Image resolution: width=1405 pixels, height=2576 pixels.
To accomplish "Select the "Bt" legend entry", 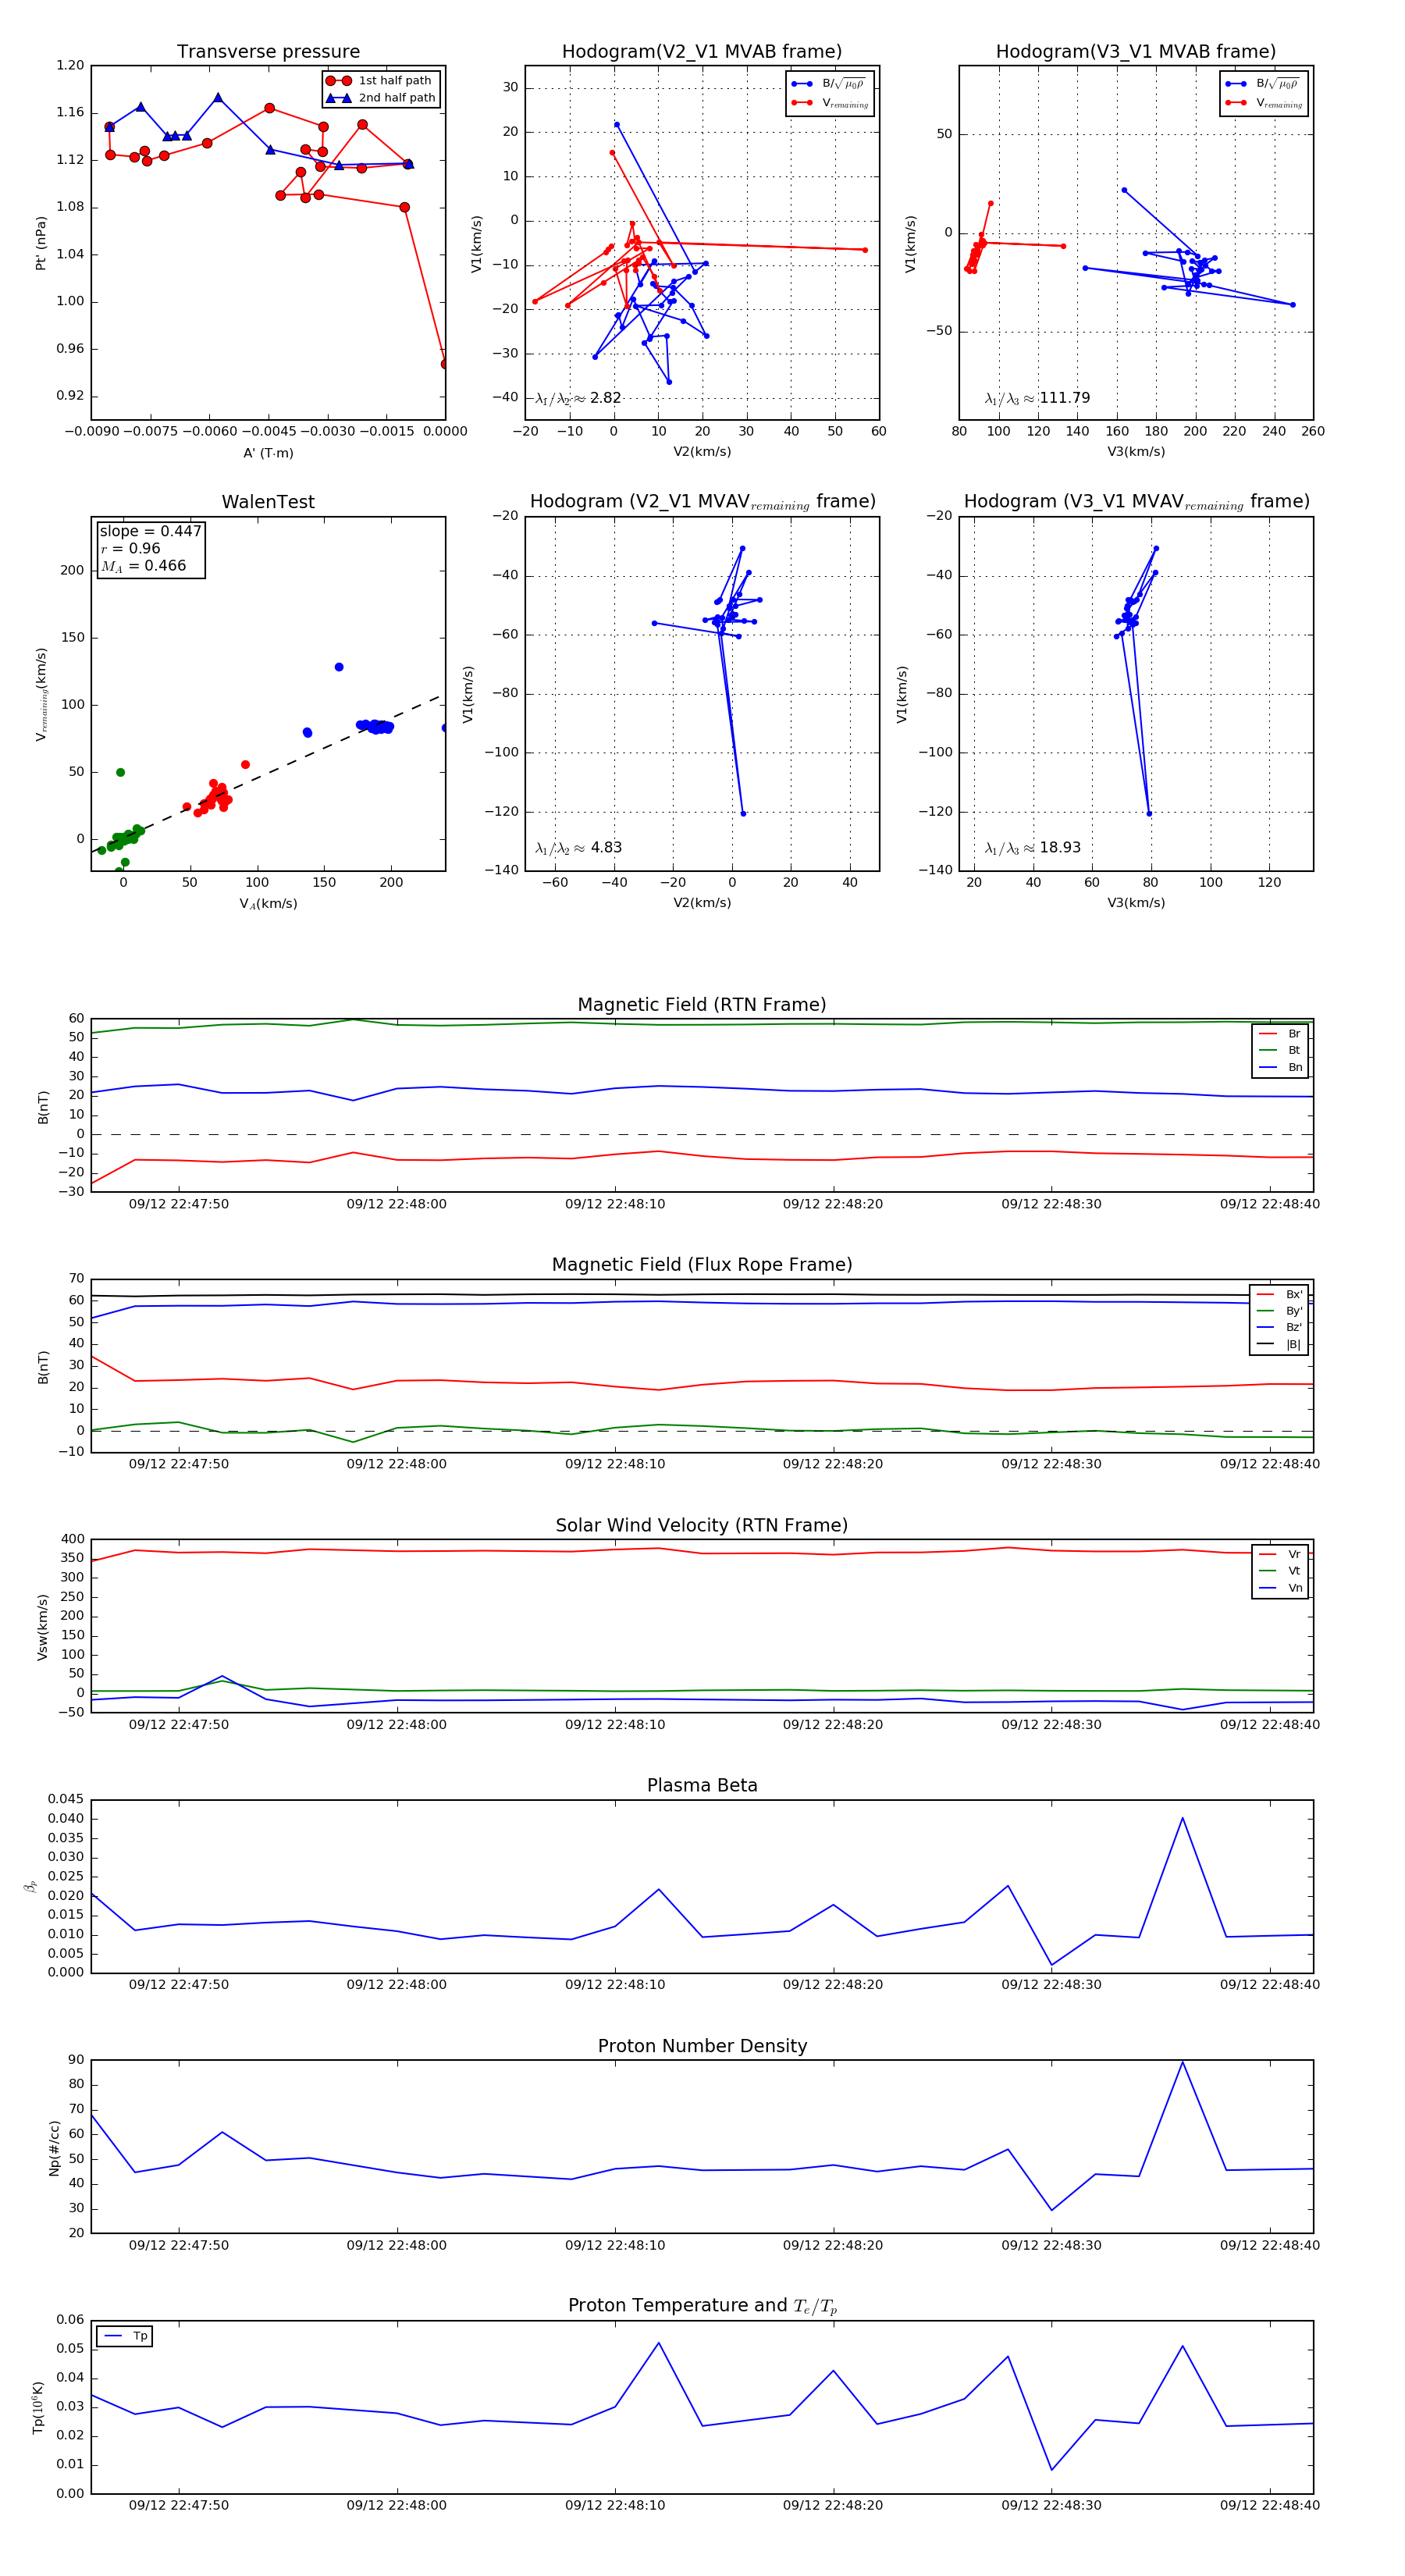I will click(1280, 1050).
